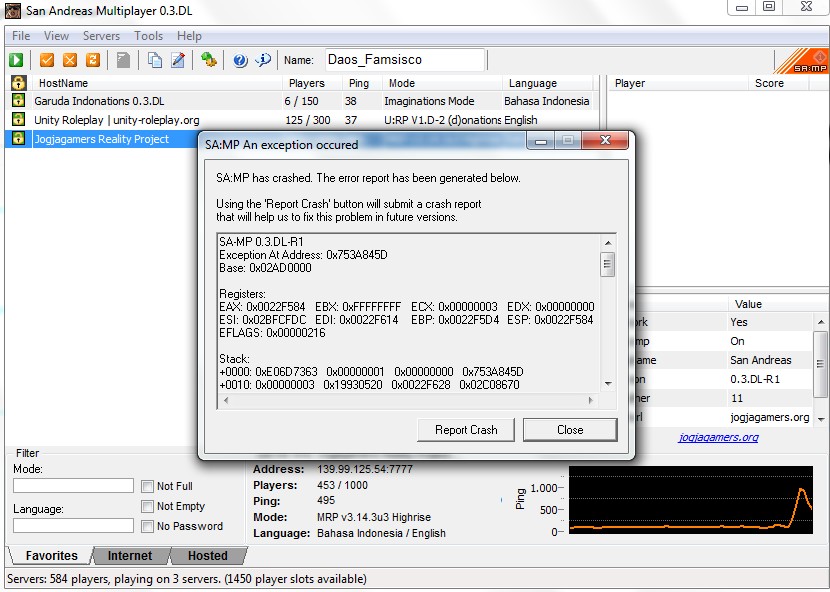Minimize the main SAMP window
Image resolution: width=830 pixels, height=592 pixels.
point(742,7)
